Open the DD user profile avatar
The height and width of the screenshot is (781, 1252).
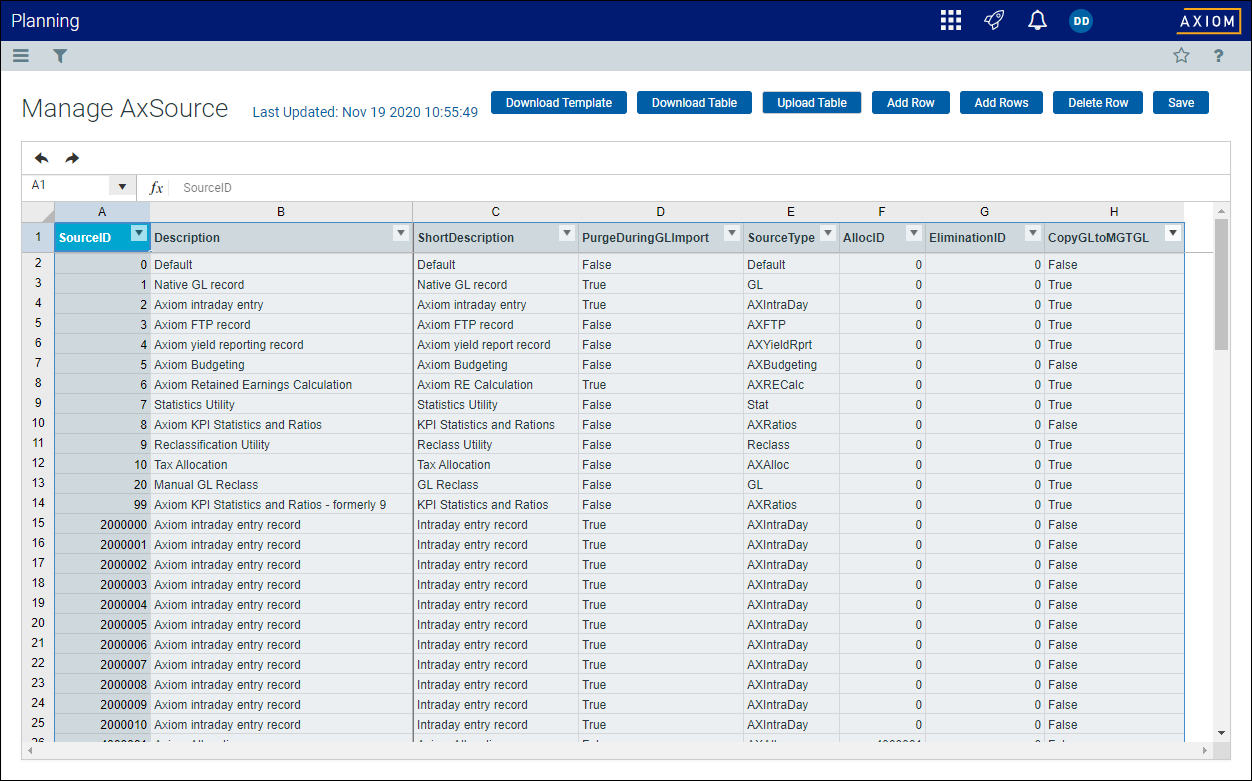[1081, 21]
